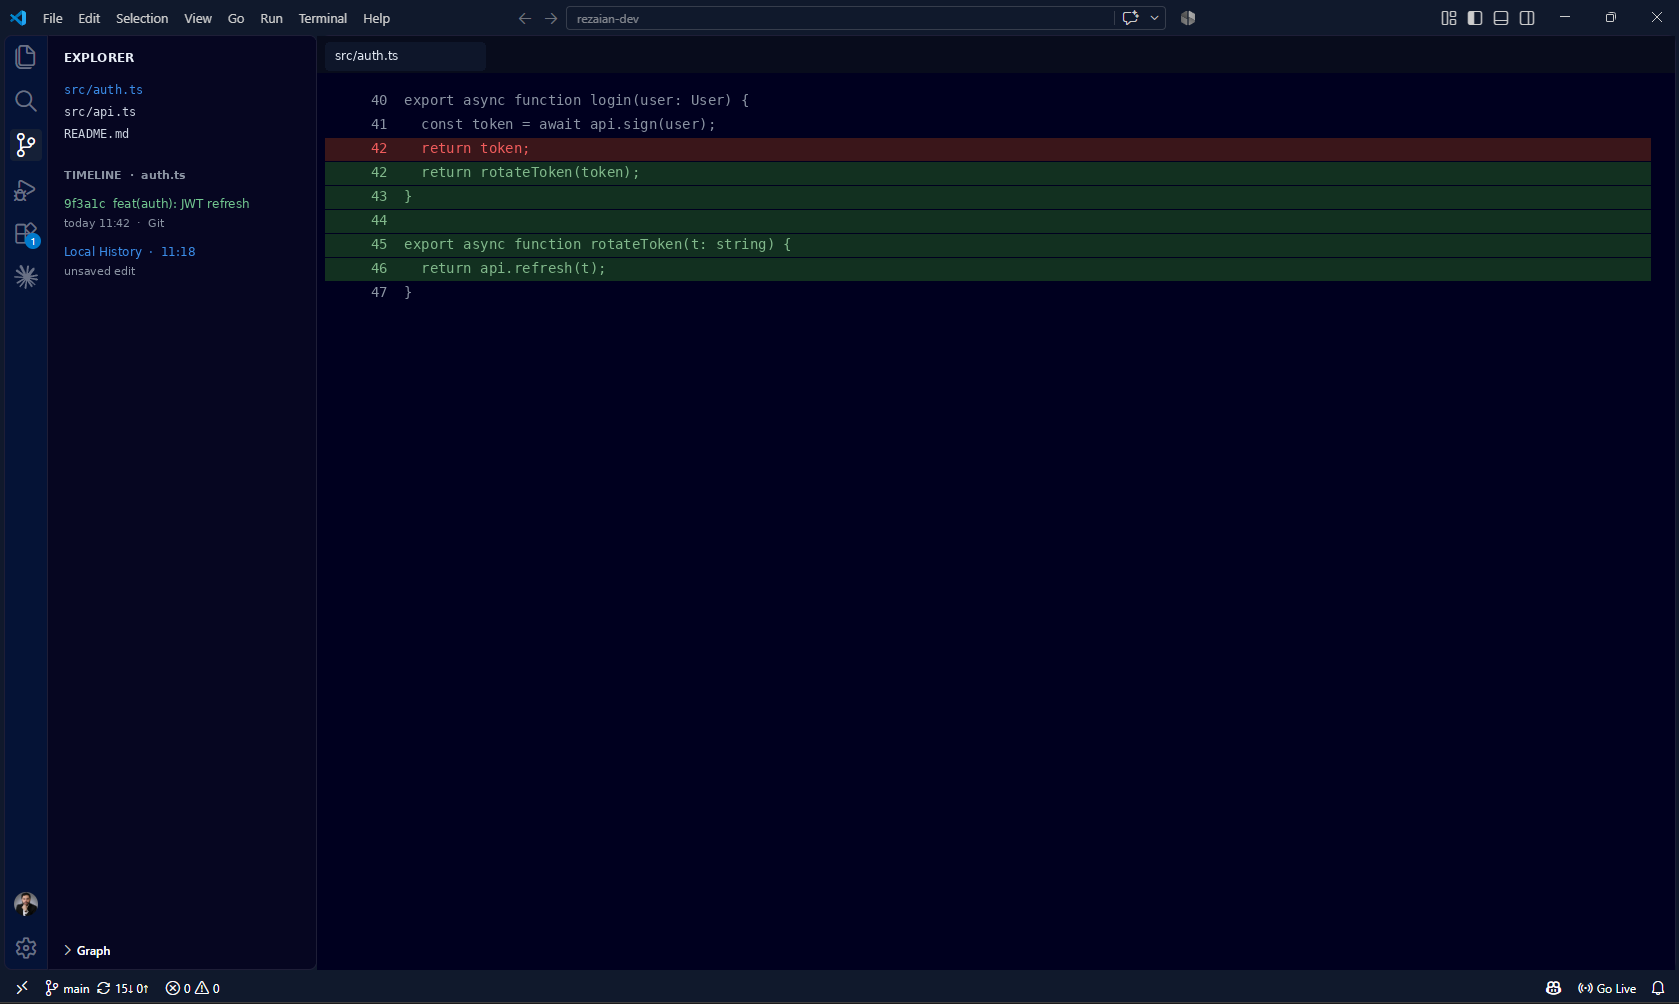The image size is (1679, 1004).
Task: Open the Explorer view in activity bar
Action: tap(26, 57)
